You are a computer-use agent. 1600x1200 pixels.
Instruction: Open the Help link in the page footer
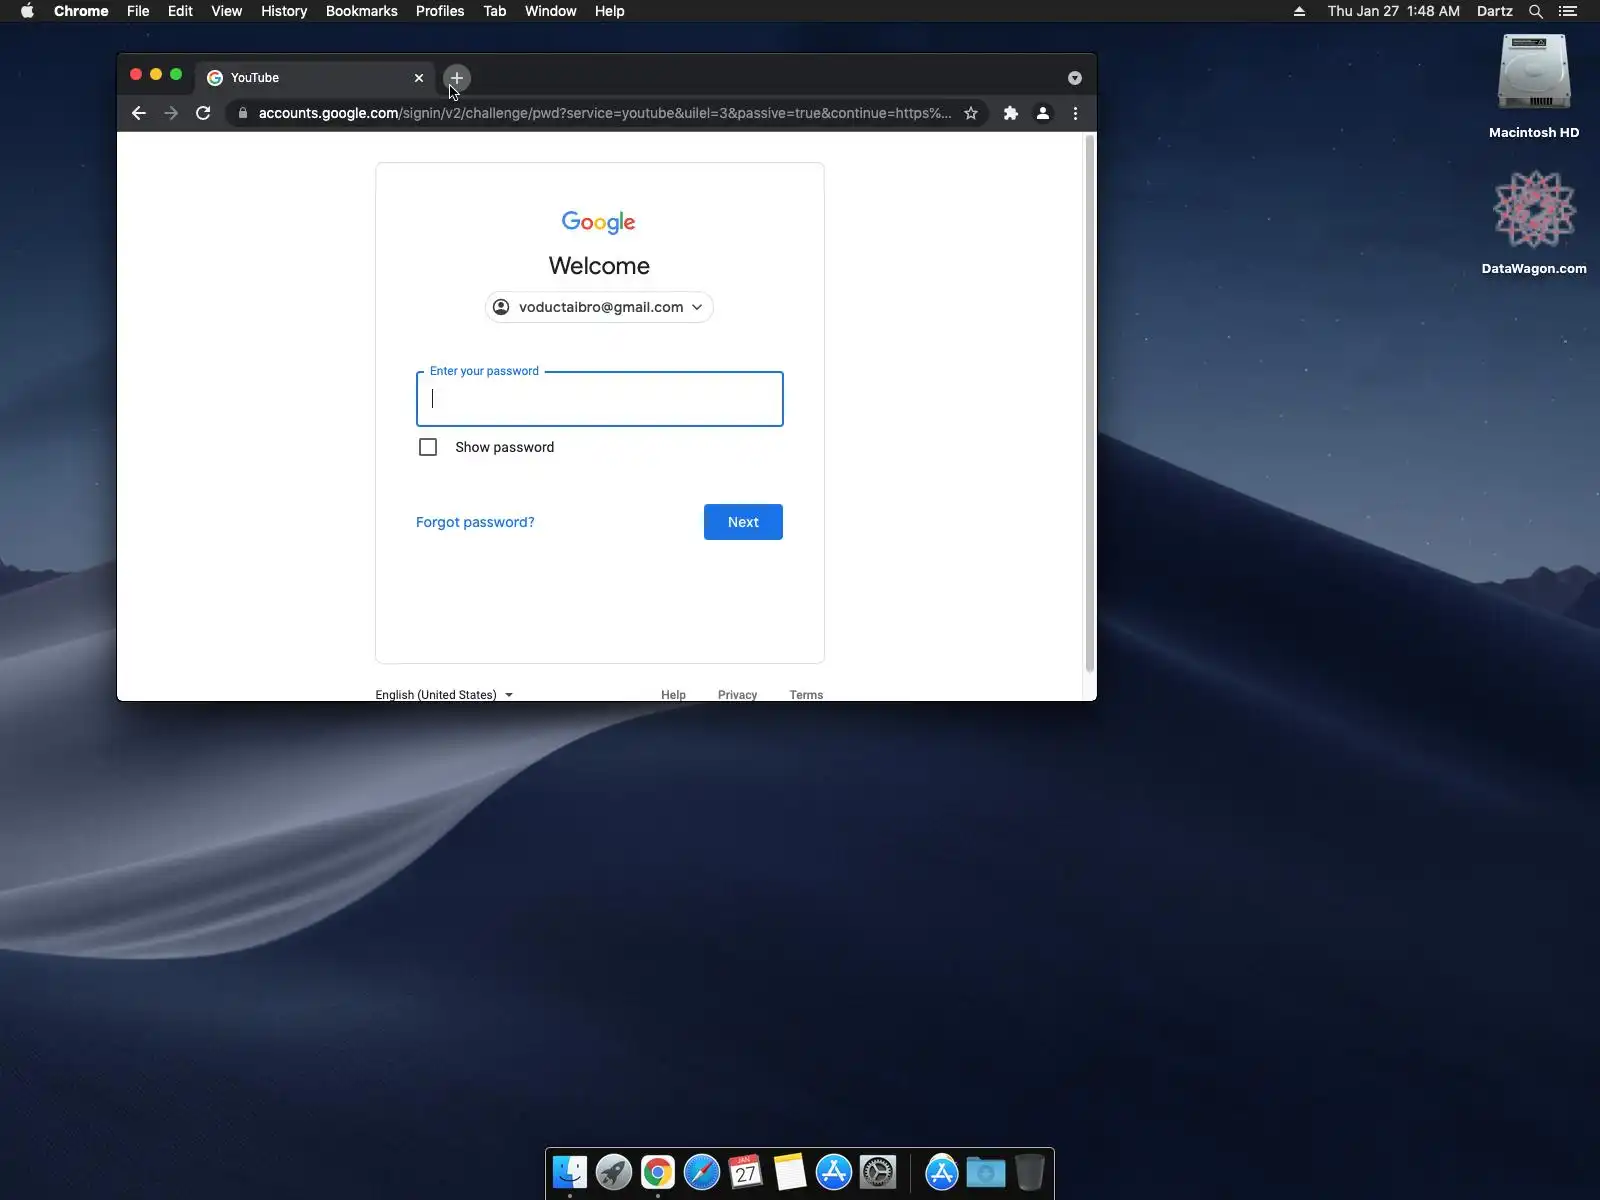tap(673, 695)
